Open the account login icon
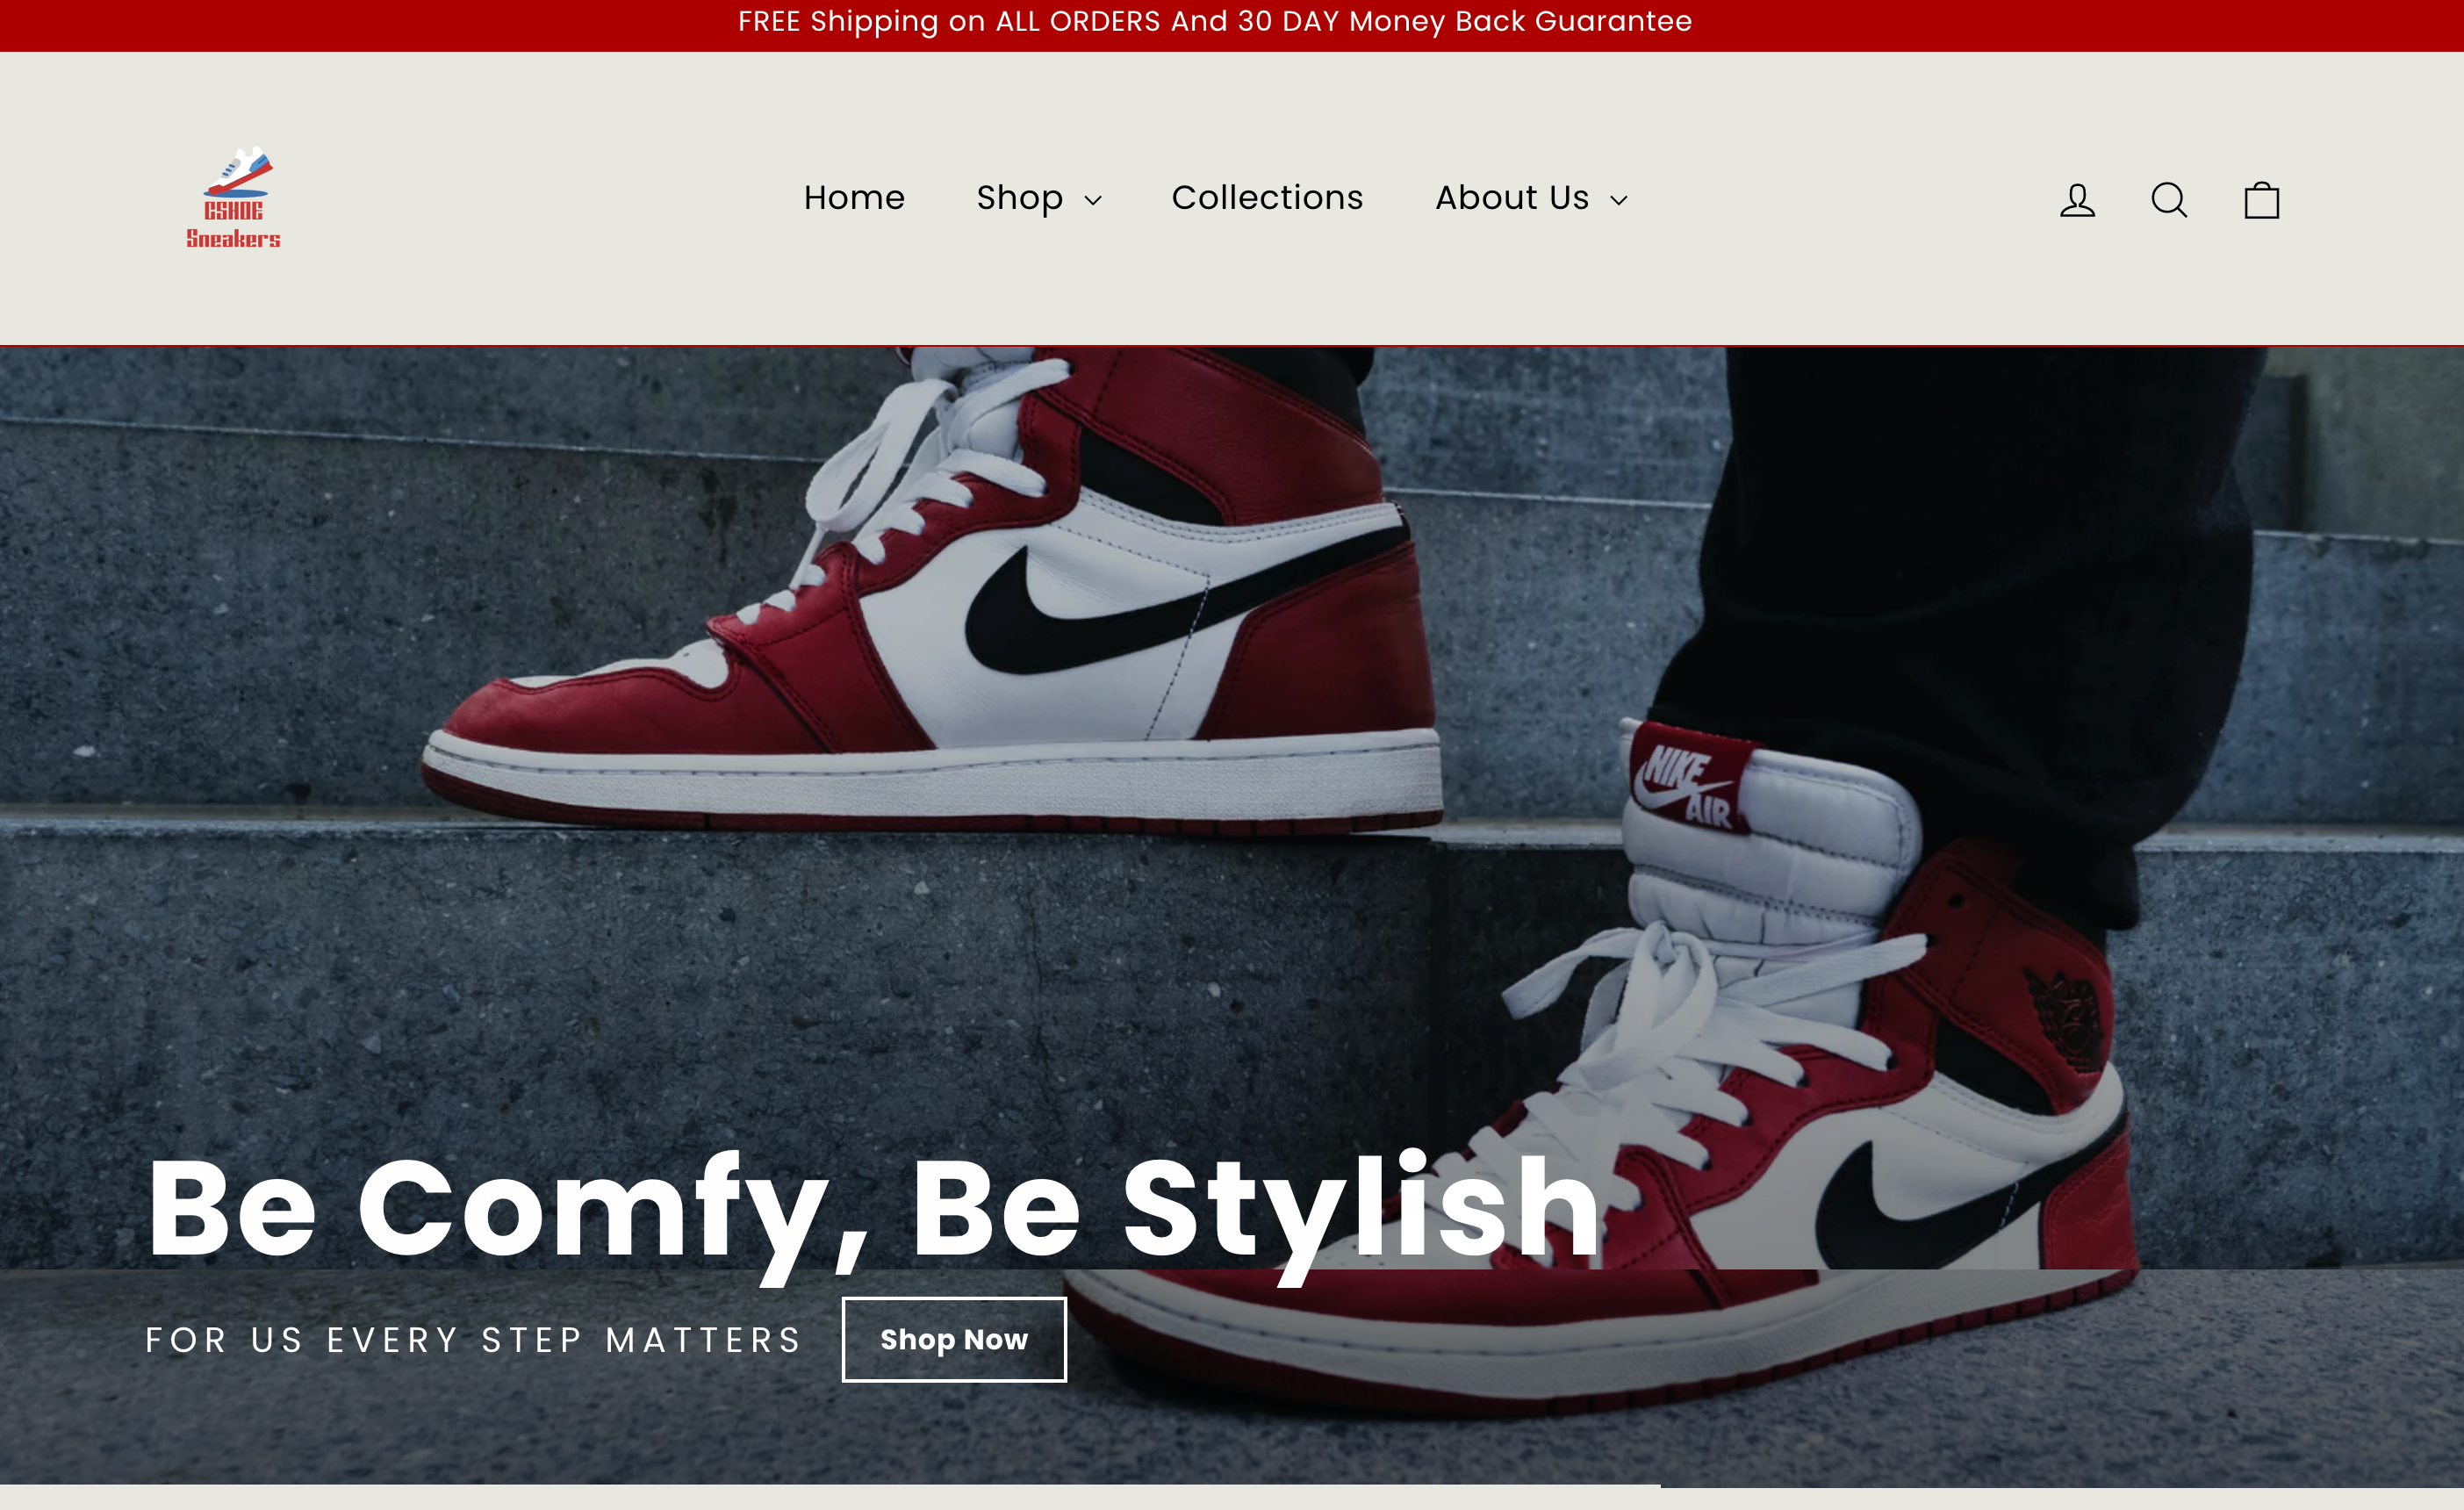 coord(2077,200)
